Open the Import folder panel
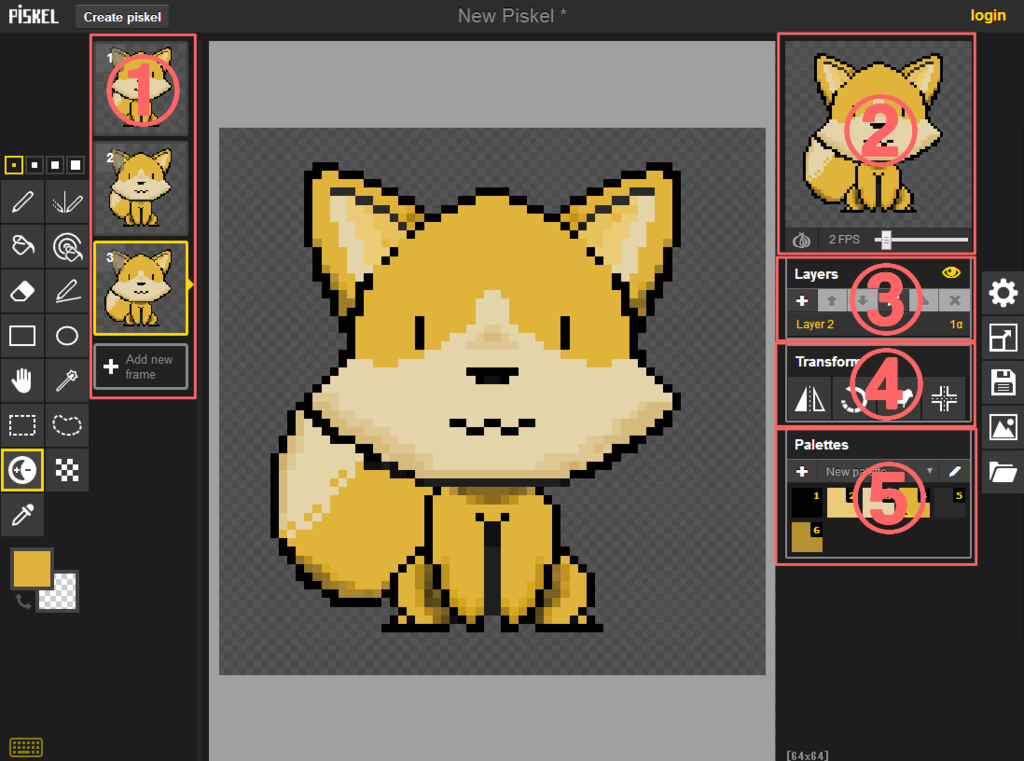 point(1002,472)
